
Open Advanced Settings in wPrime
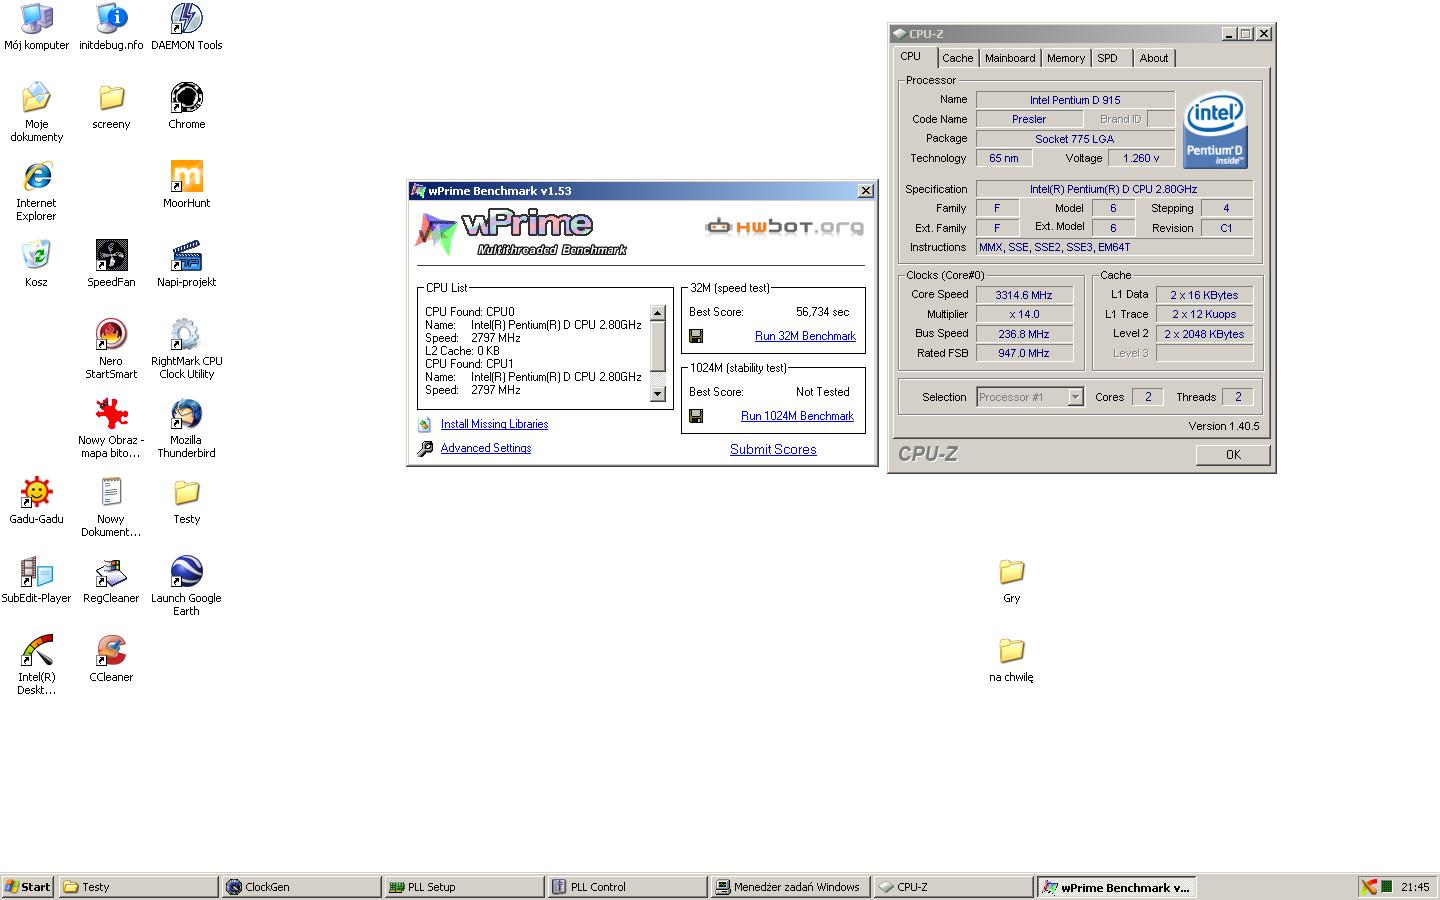tap(486, 448)
